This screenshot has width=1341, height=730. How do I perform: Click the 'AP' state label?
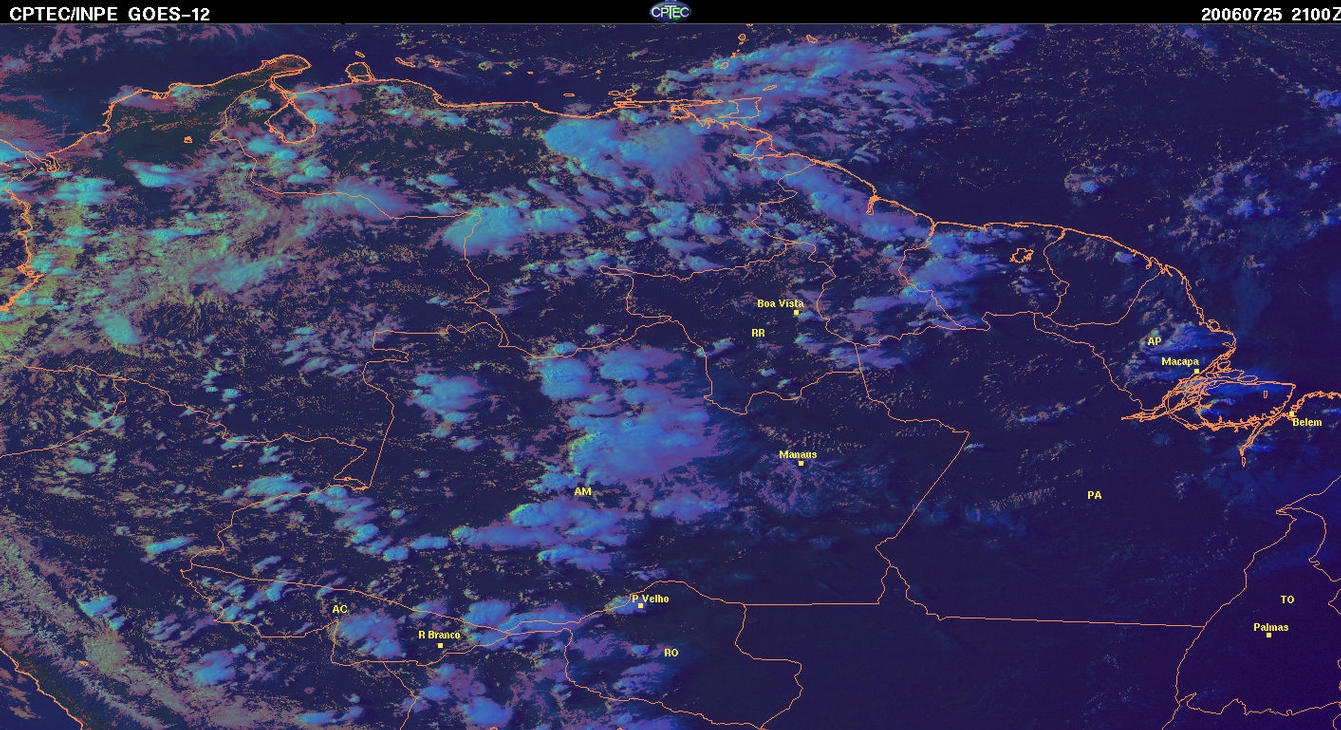[x=1154, y=341]
